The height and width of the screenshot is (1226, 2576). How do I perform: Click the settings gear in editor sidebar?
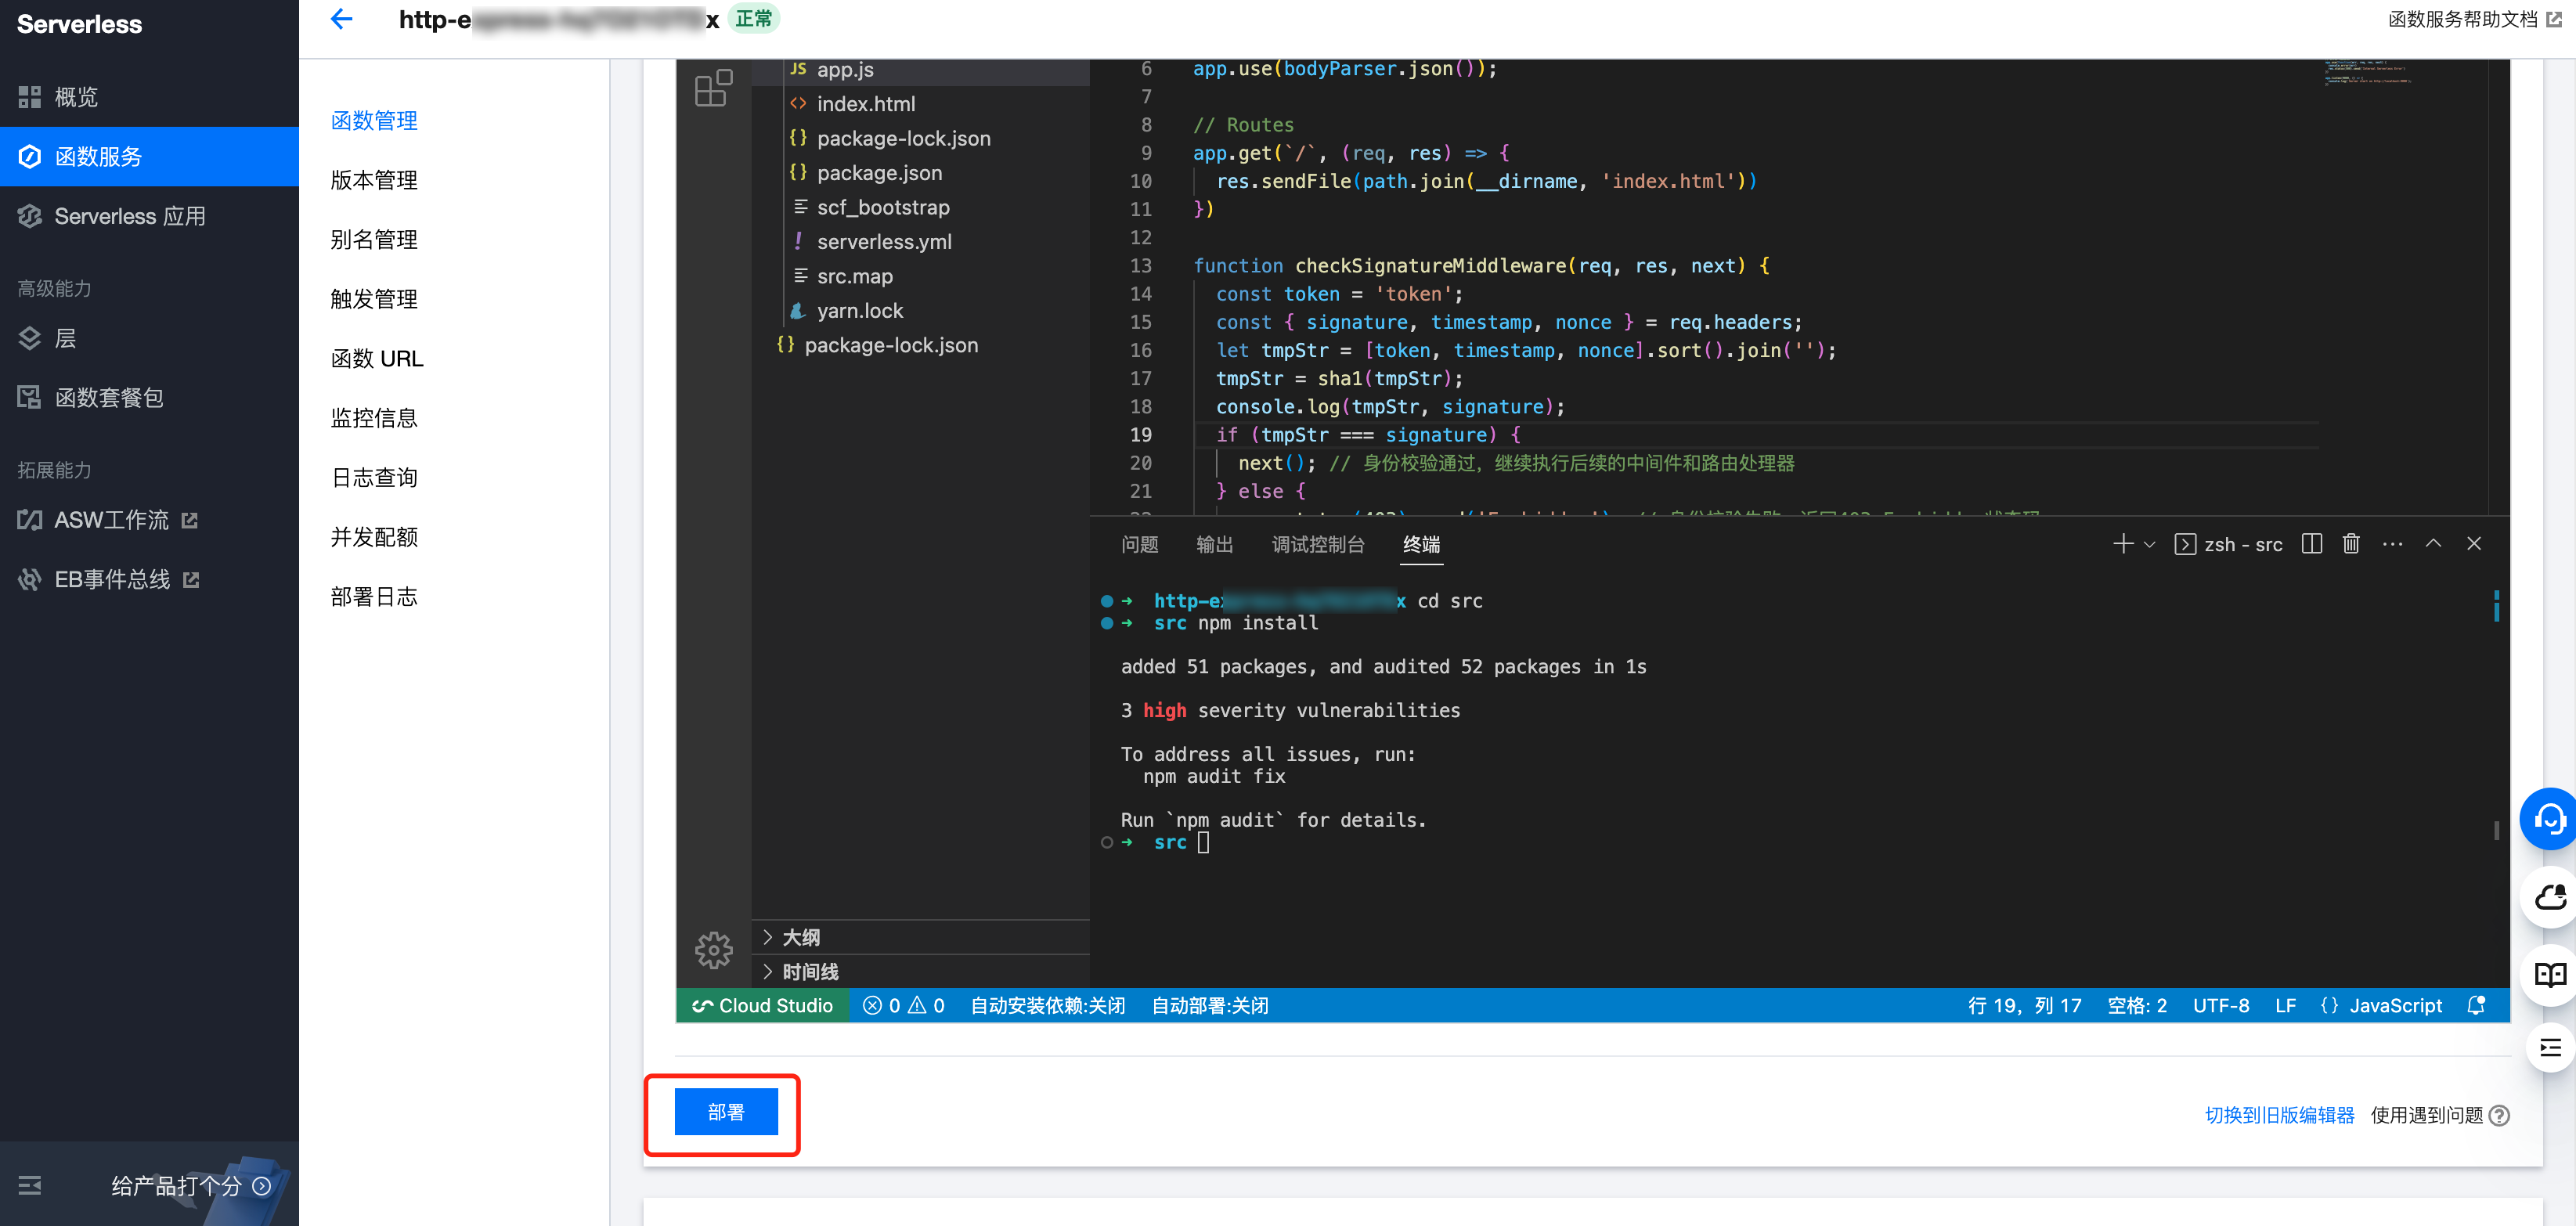pyautogui.click(x=713, y=949)
